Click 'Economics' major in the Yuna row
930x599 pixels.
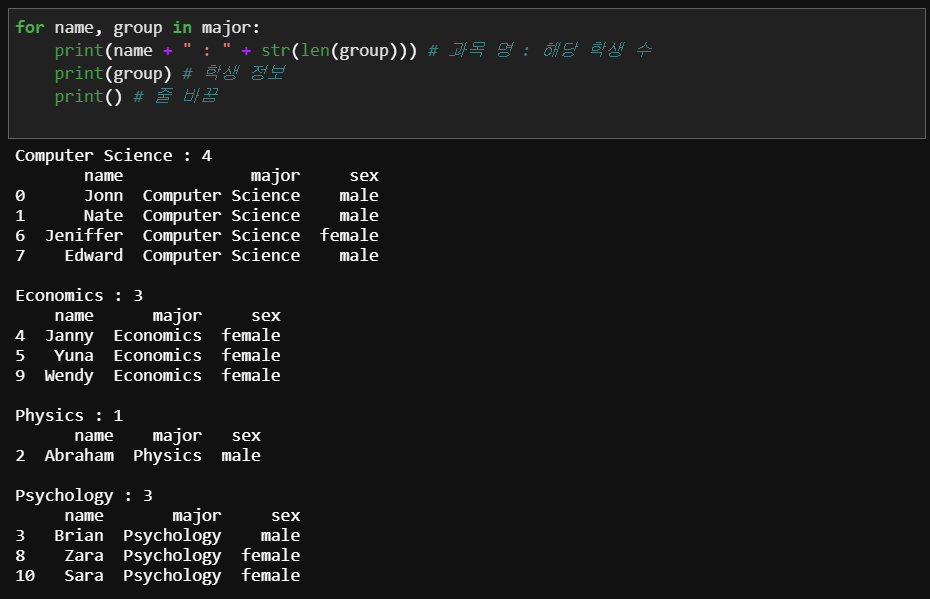pyautogui.click(x=157, y=356)
